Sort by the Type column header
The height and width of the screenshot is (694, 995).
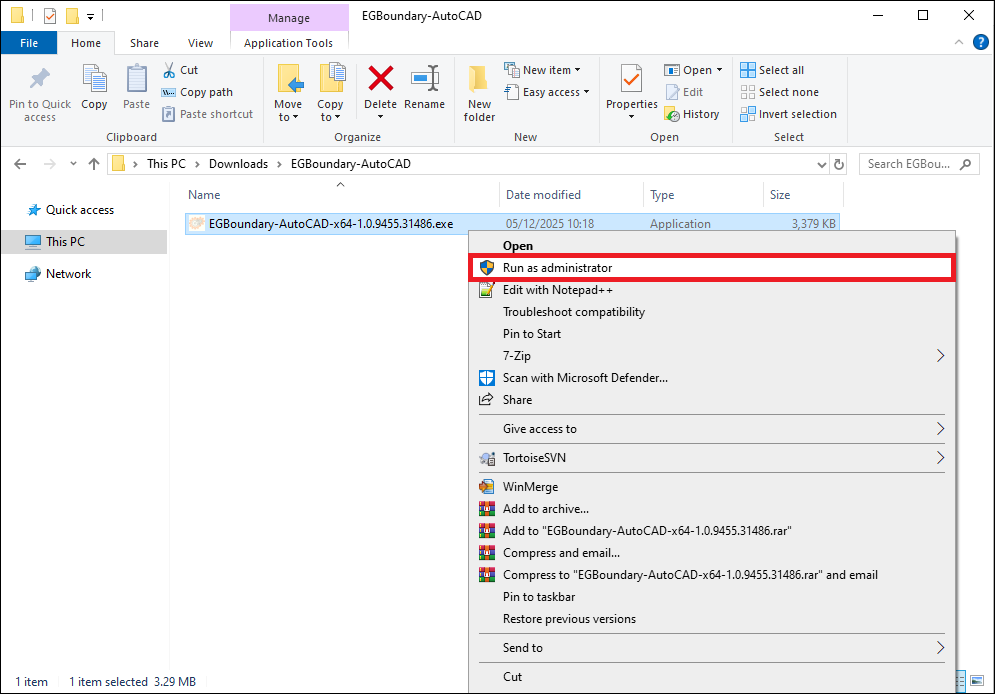click(662, 195)
